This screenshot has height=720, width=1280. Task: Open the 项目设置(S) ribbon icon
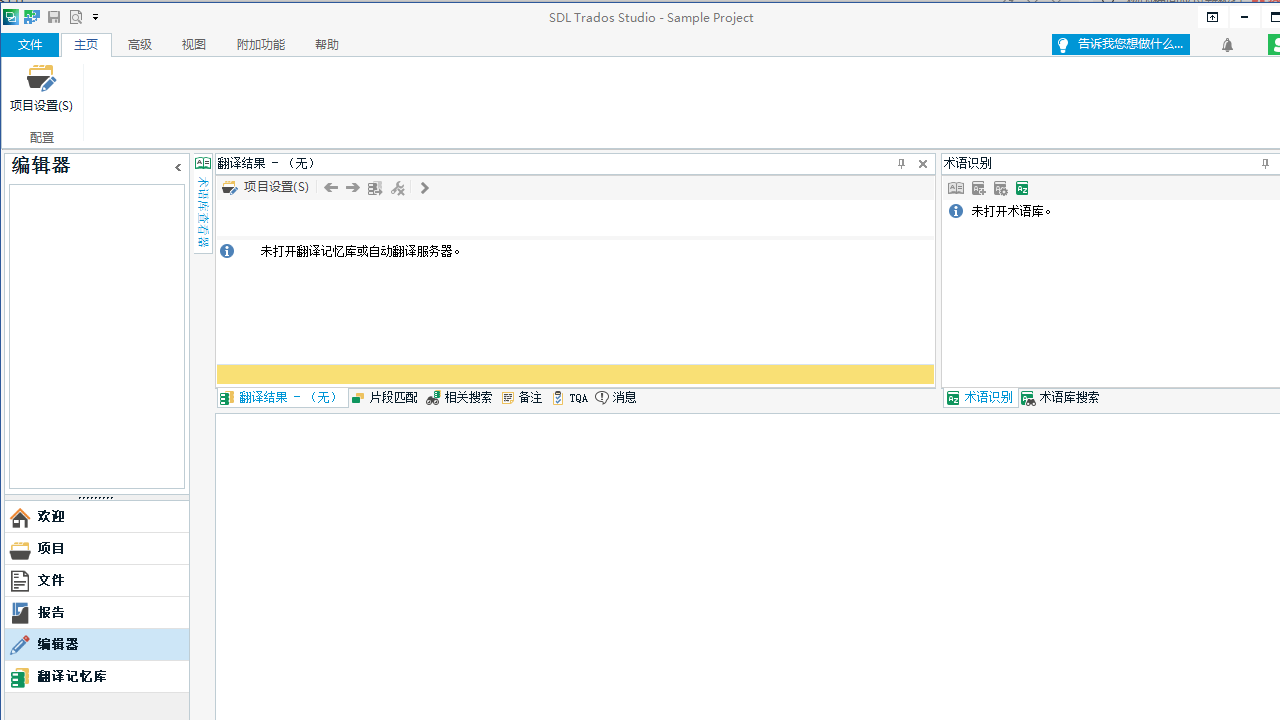point(41,90)
